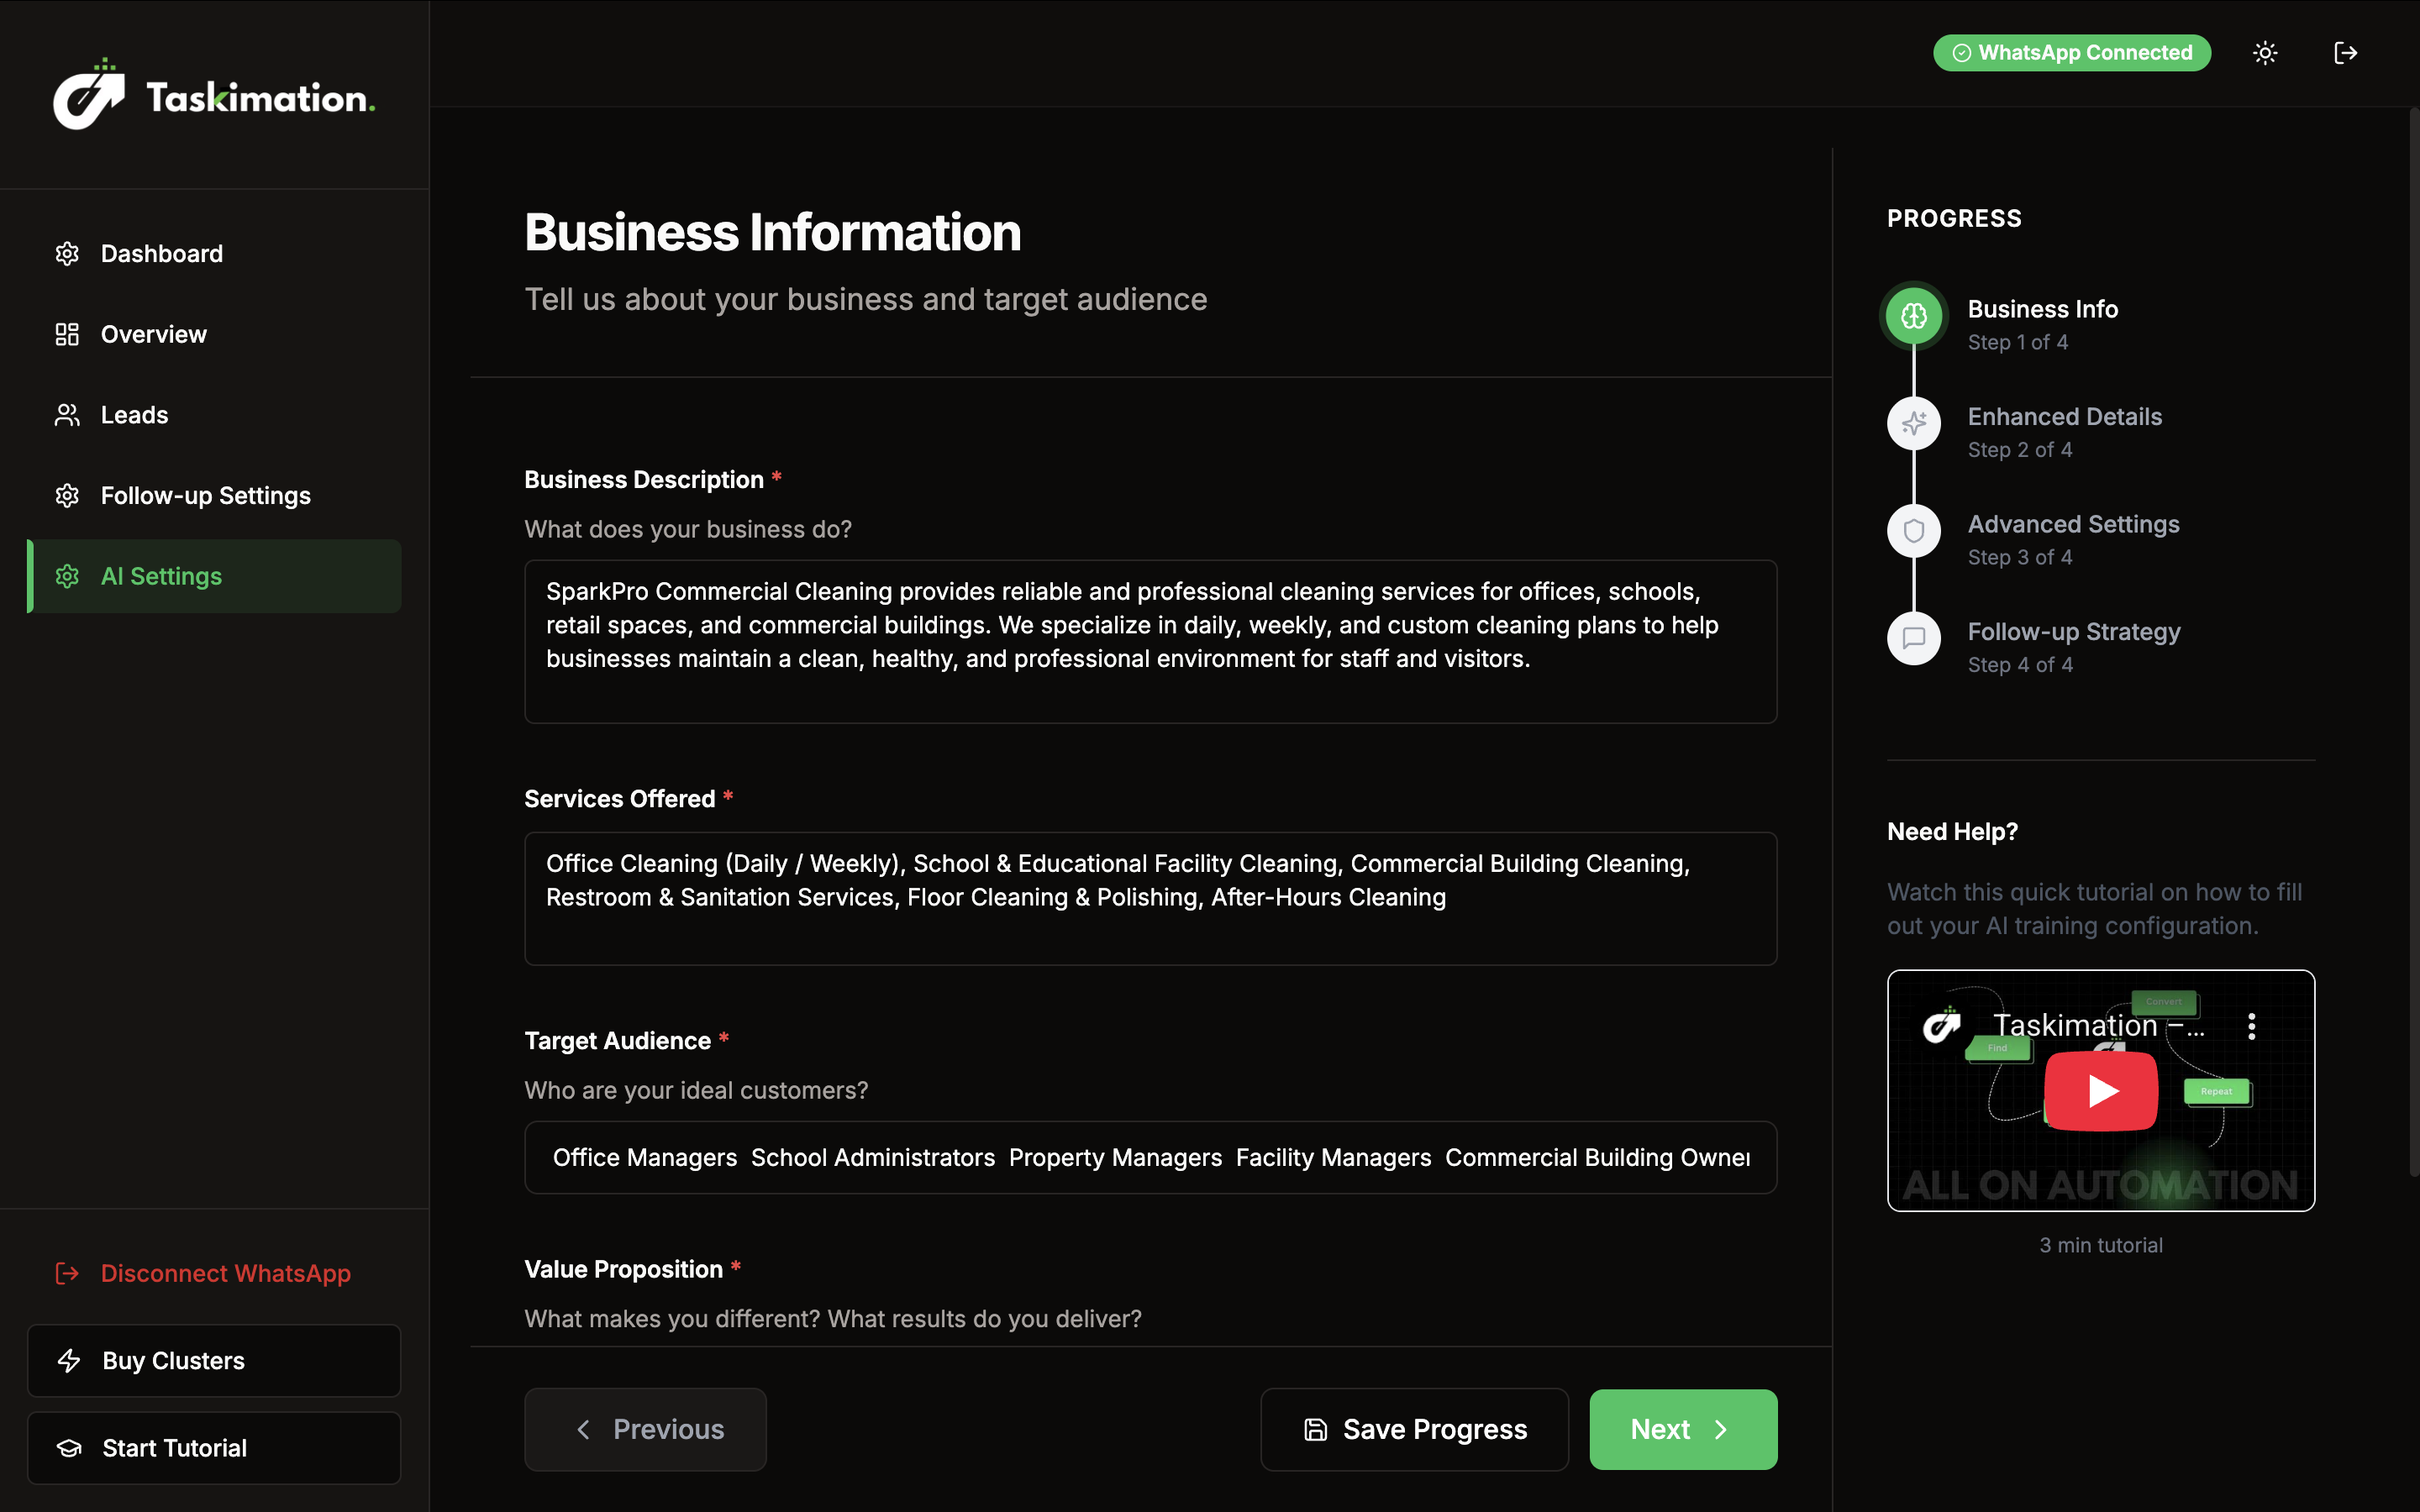Screen dimensions: 2420x1512
Task: Click the logout icon in top bar
Action: pos(2345,53)
